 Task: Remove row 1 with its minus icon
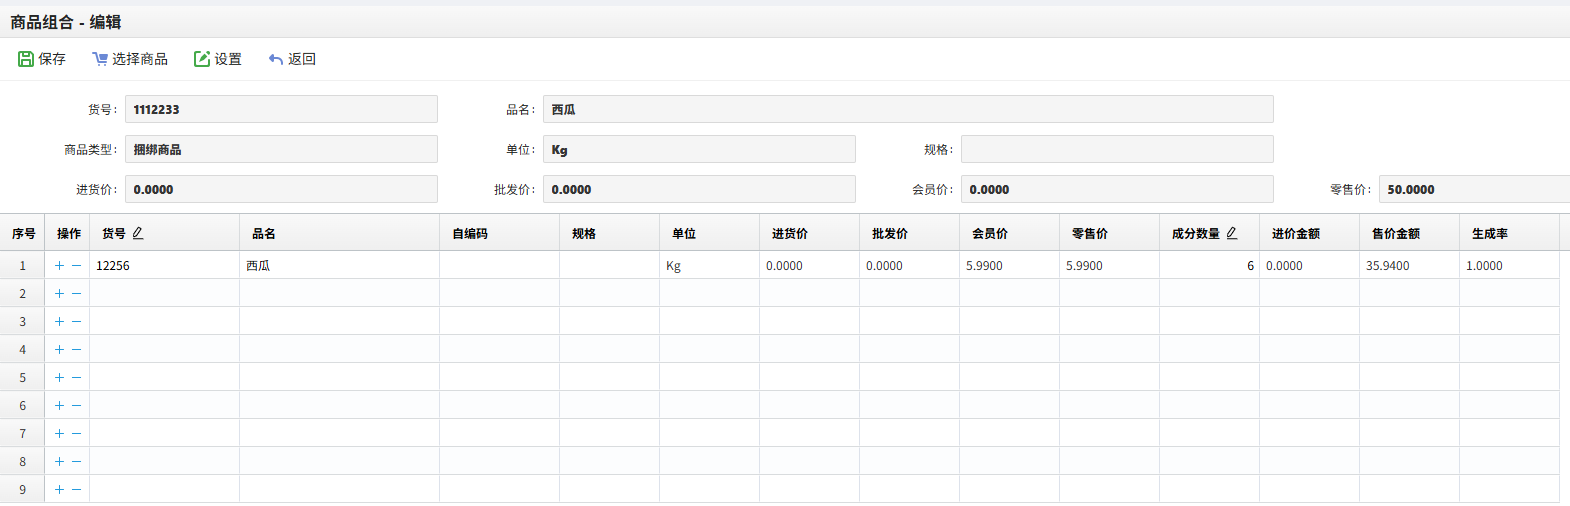[x=76, y=266]
